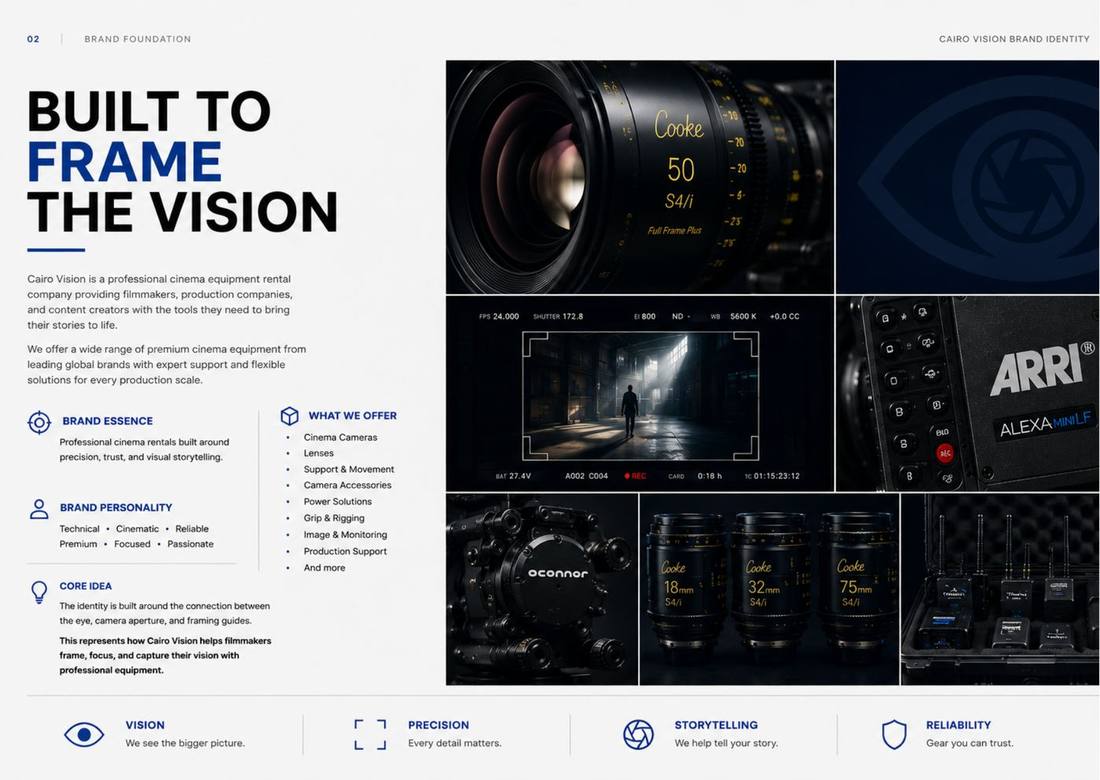Click the word Premium in personality traits
Viewport: 1100px width, 780px height.
pyautogui.click(x=79, y=544)
